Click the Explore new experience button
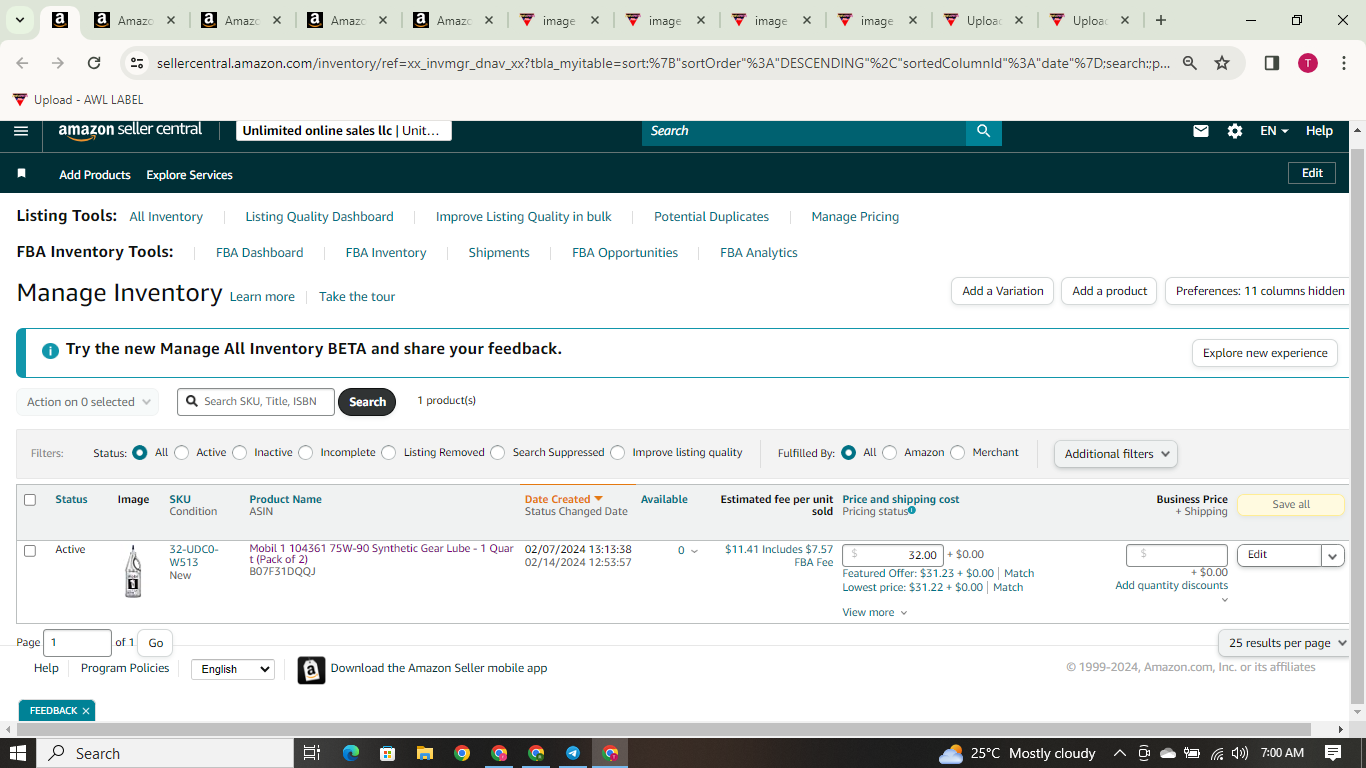This screenshot has width=1366, height=768. pos(1265,353)
